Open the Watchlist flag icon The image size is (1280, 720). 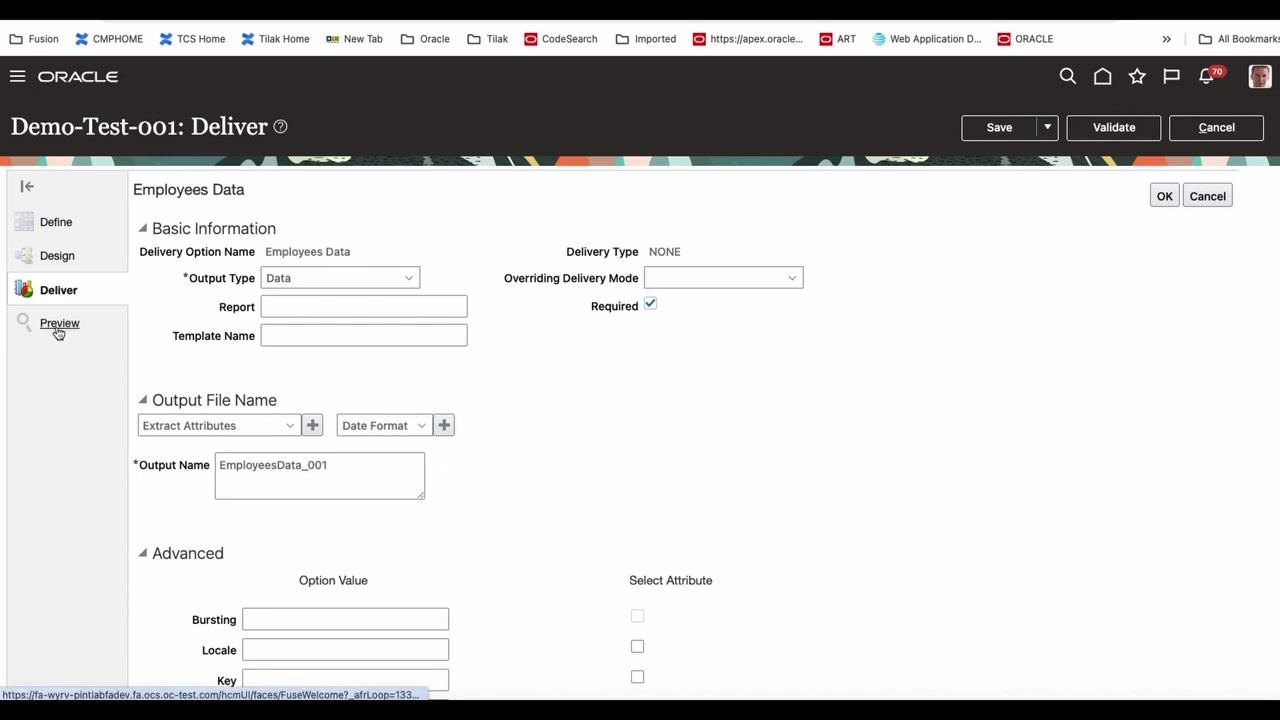click(1171, 76)
